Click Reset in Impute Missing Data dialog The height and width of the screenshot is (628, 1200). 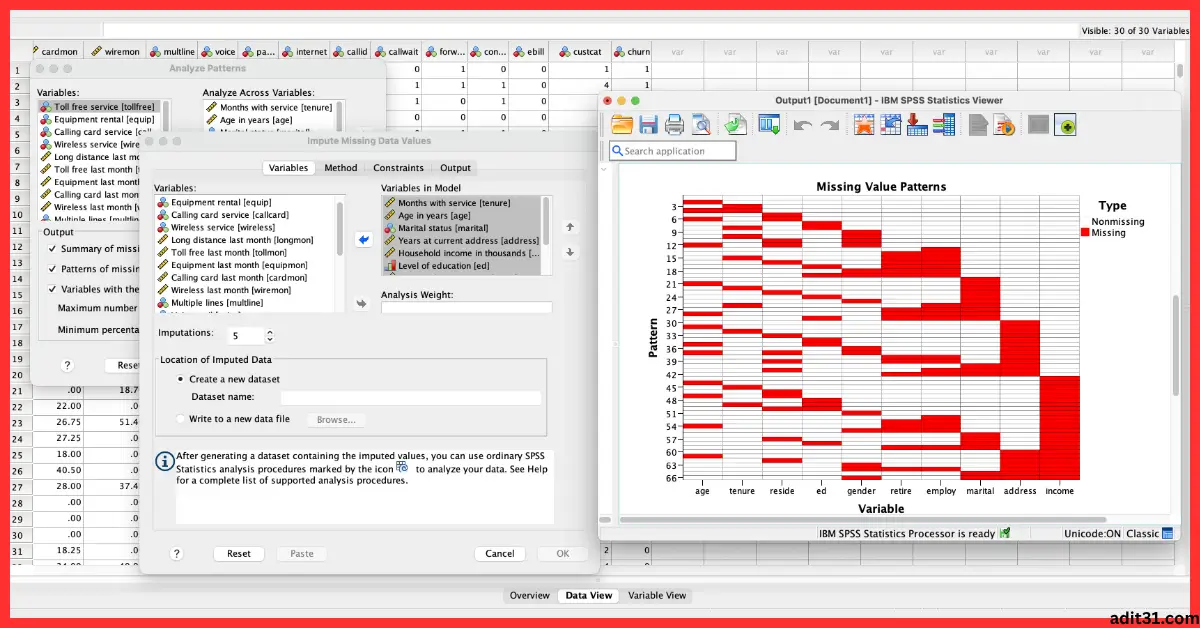coord(239,553)
